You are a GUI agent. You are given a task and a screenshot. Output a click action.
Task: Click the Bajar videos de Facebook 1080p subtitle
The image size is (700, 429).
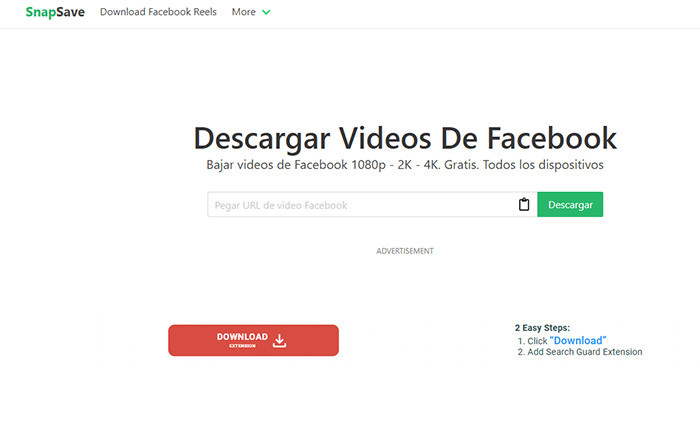(x=405, y=165)
